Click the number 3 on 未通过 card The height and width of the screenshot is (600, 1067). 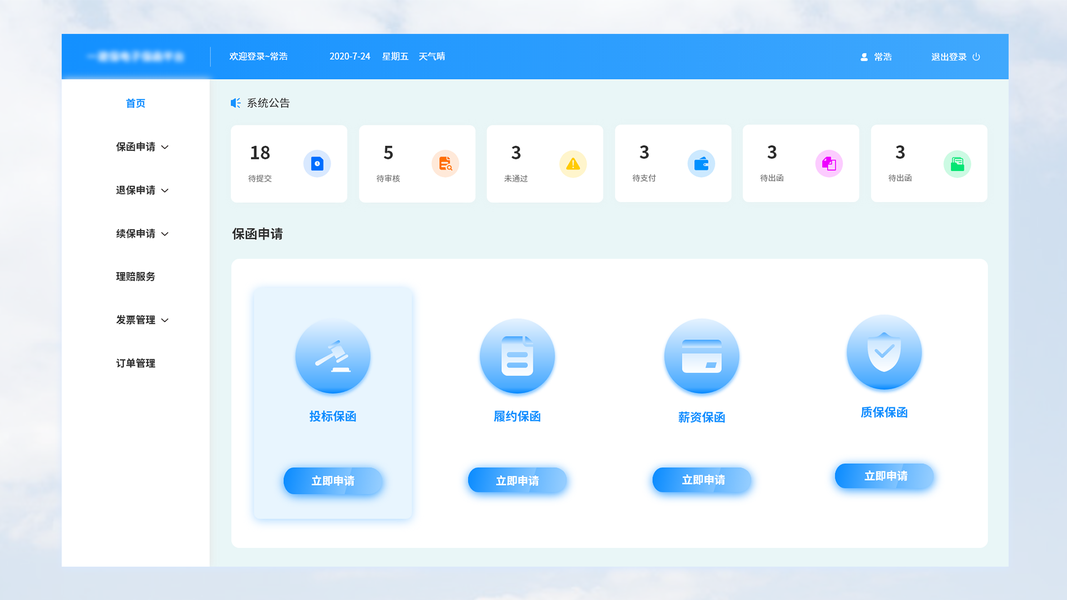point(516,153)
